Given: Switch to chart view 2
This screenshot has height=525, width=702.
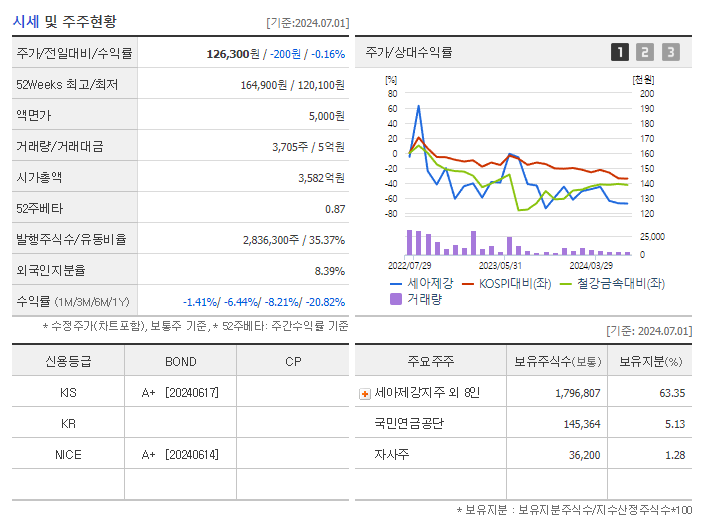Looking at the screenshot, I should [x=645, y=52].
